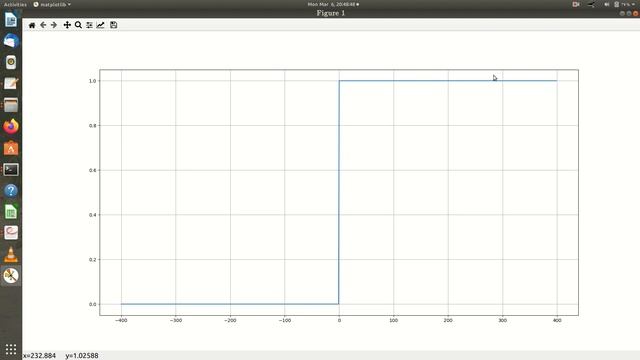Image resolution: width=640 pixels, height=360 pixels.
Task: Launch LibreOffice Calc from the dock
Action: (x=11, y=212)
